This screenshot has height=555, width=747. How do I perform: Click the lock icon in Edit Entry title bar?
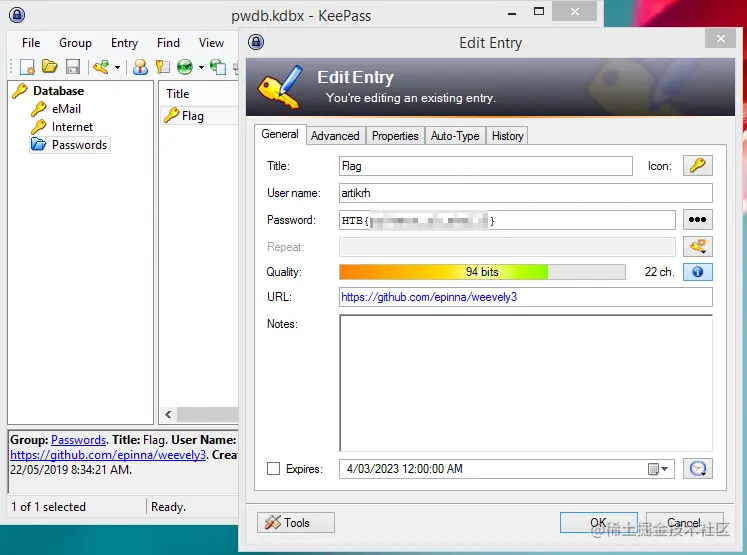pyautogui.click(x=256, y=42)
